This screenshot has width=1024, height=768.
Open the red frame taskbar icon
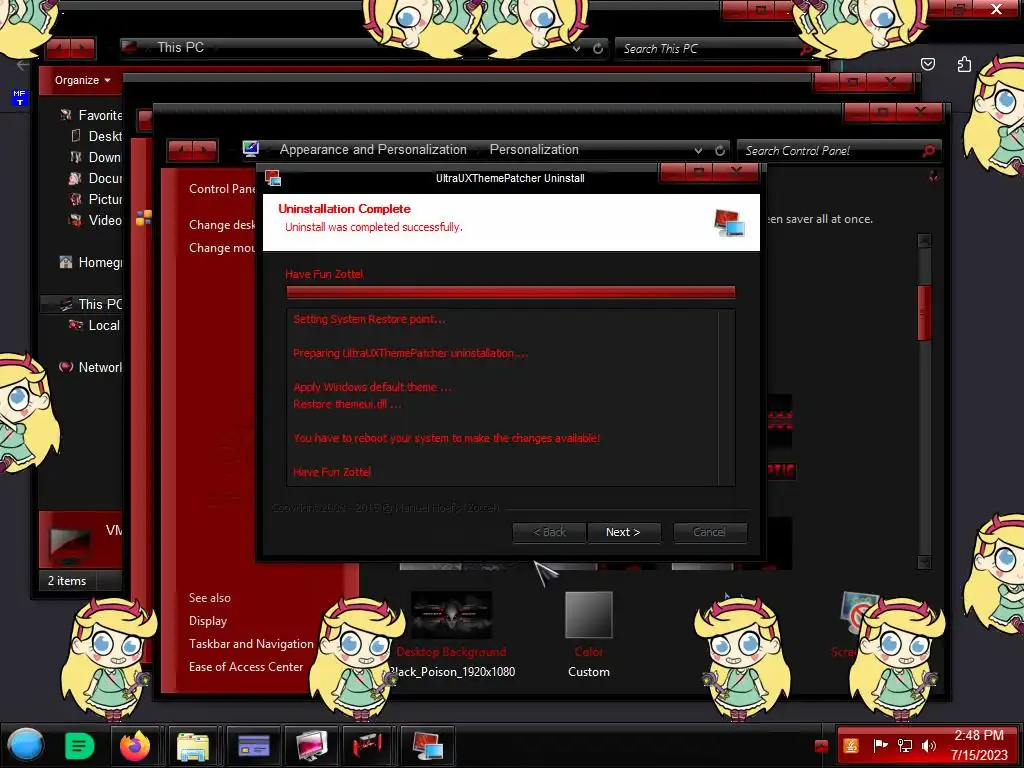[x=367, y=746]
